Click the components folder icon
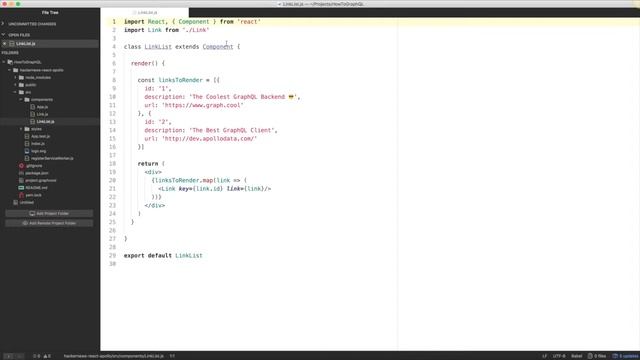The height and width of the screenshot is (360, 640). [27, 100]
